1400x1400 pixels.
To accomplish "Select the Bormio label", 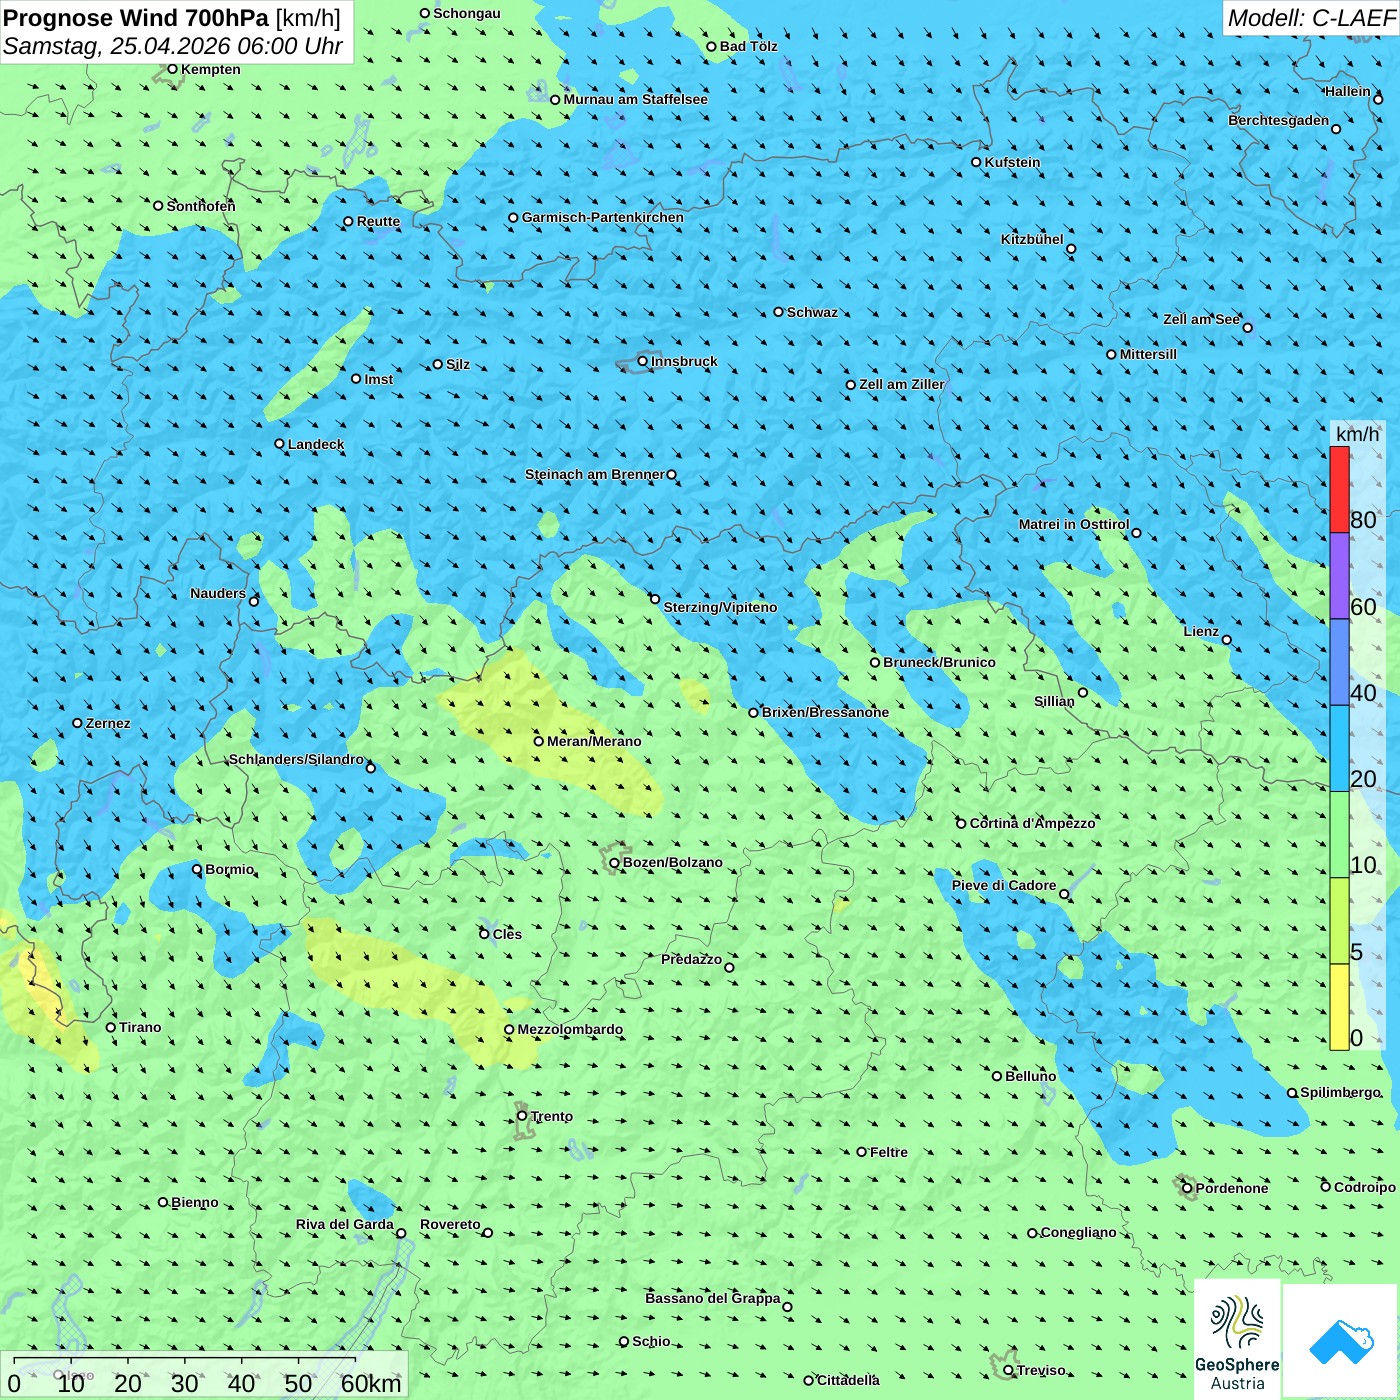I will 229,869.
